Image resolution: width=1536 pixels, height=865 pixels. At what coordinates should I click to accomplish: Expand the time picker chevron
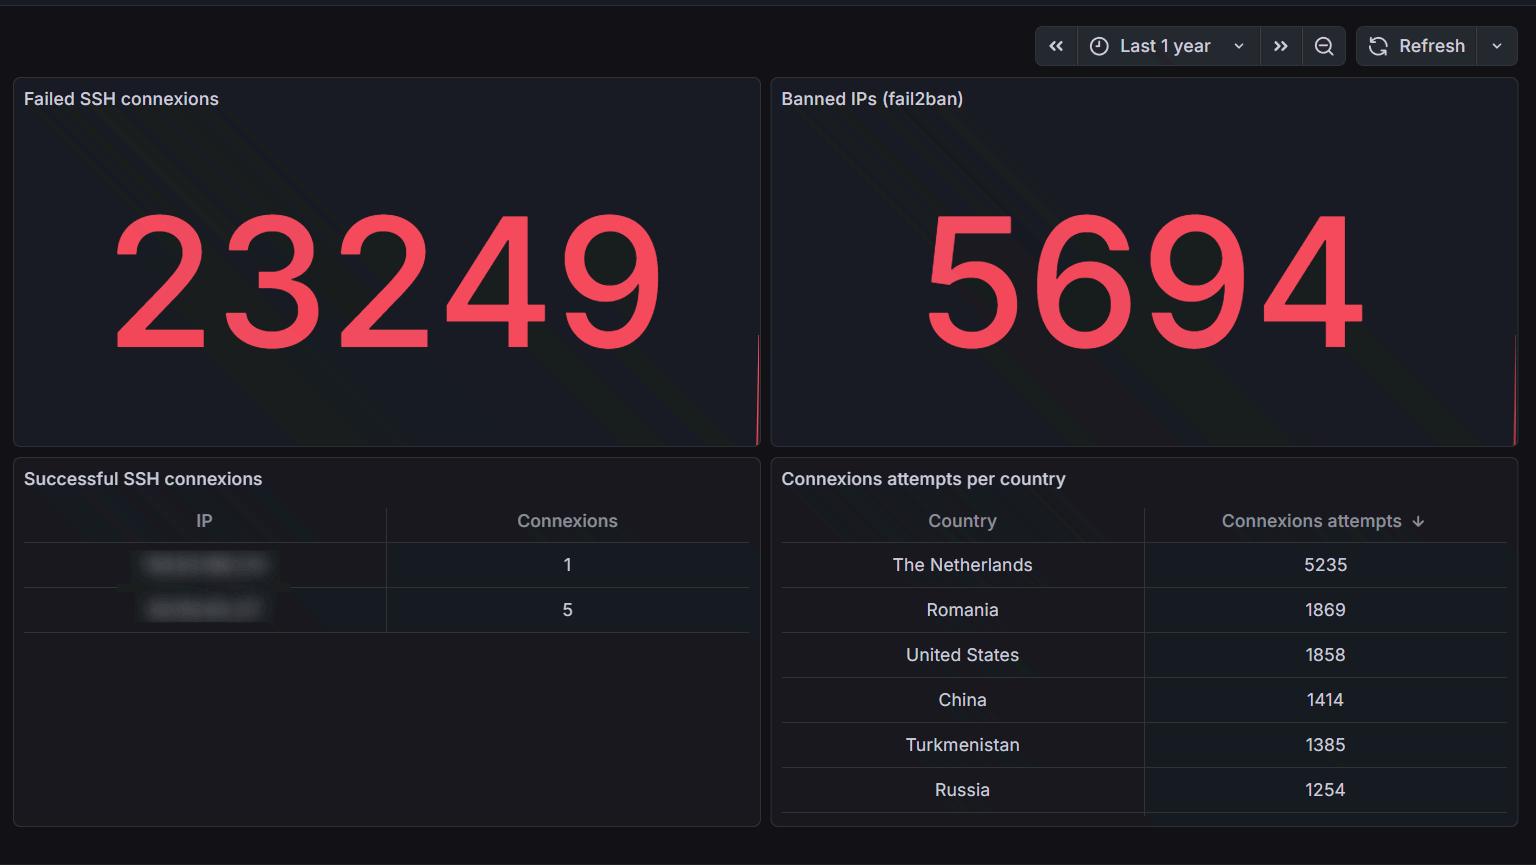(x=1239, y=45)
